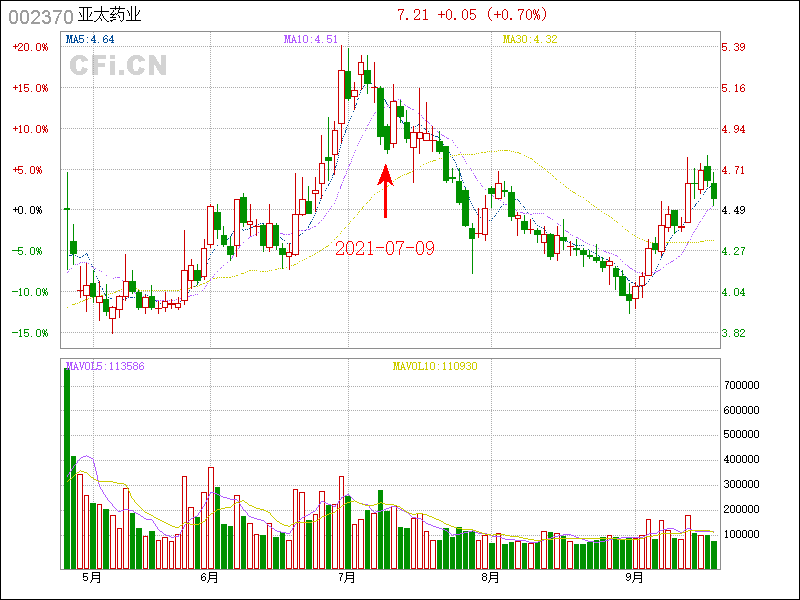
Task: Click the 5.39 price axis label
Action: tap(734, 47)
